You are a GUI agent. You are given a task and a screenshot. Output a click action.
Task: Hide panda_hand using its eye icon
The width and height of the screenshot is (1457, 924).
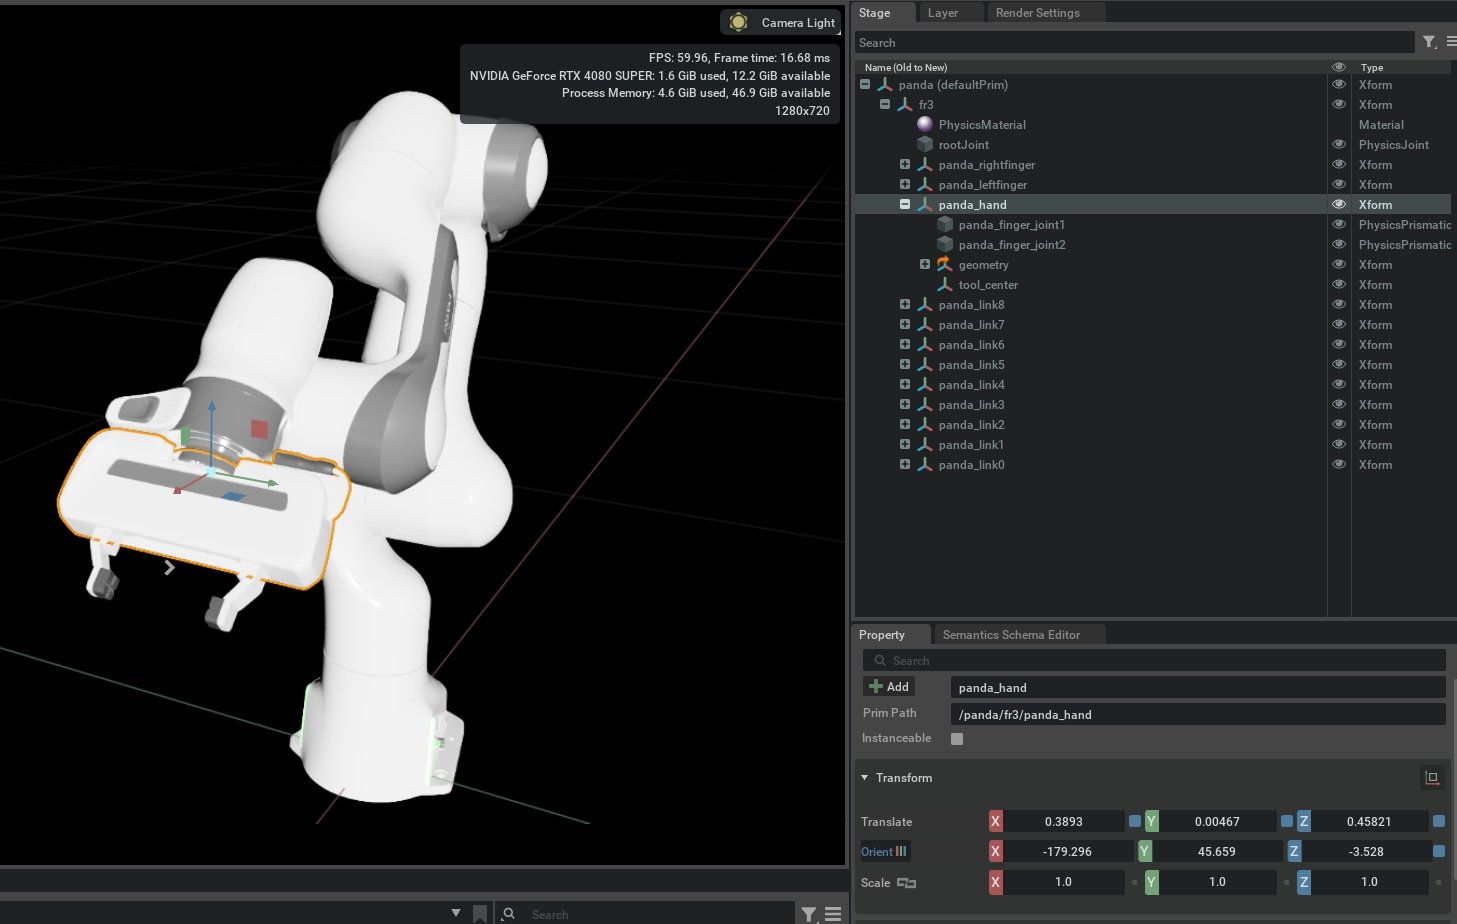(1338, 204)
